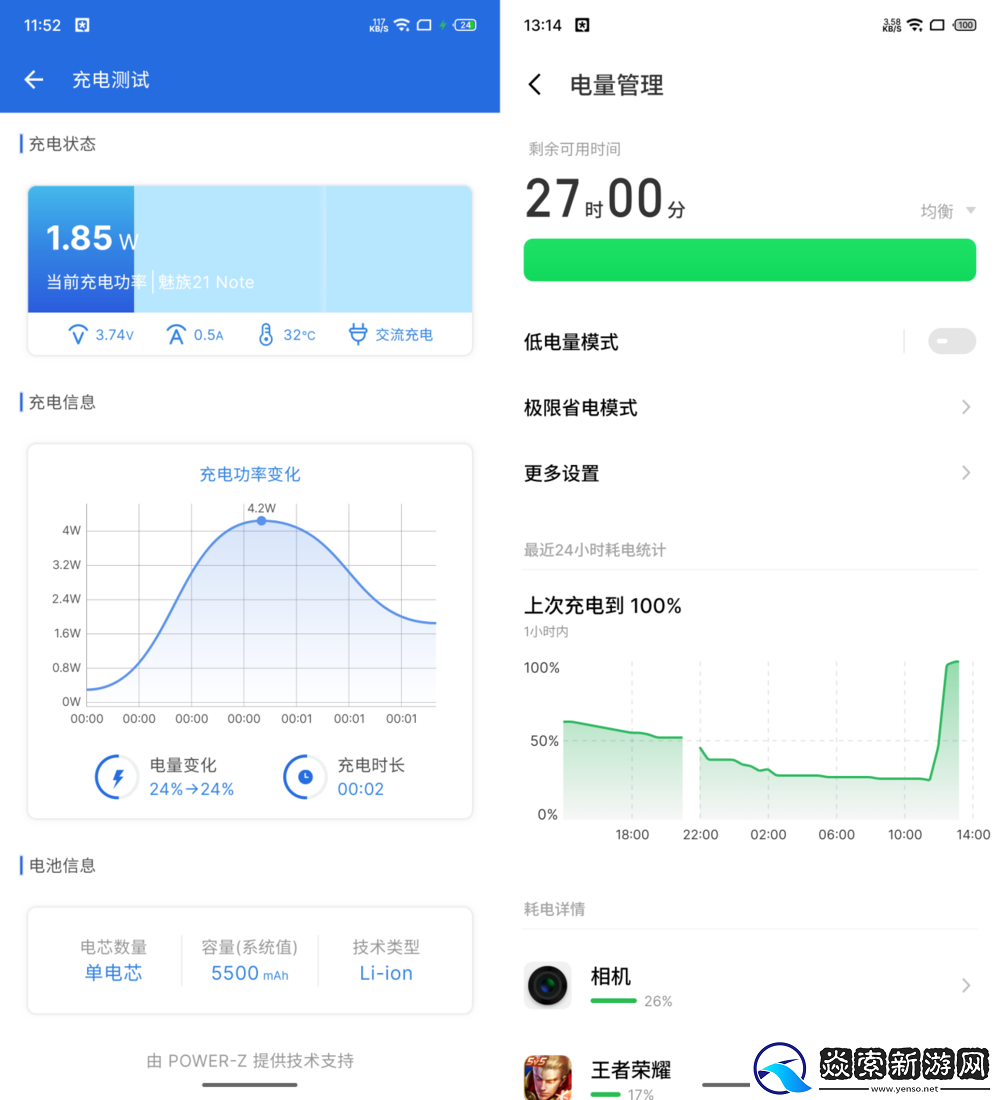1000x1100 pixels.
Task: Tap the lightning bolt 电量变化 icon
Action: (116, 777)
